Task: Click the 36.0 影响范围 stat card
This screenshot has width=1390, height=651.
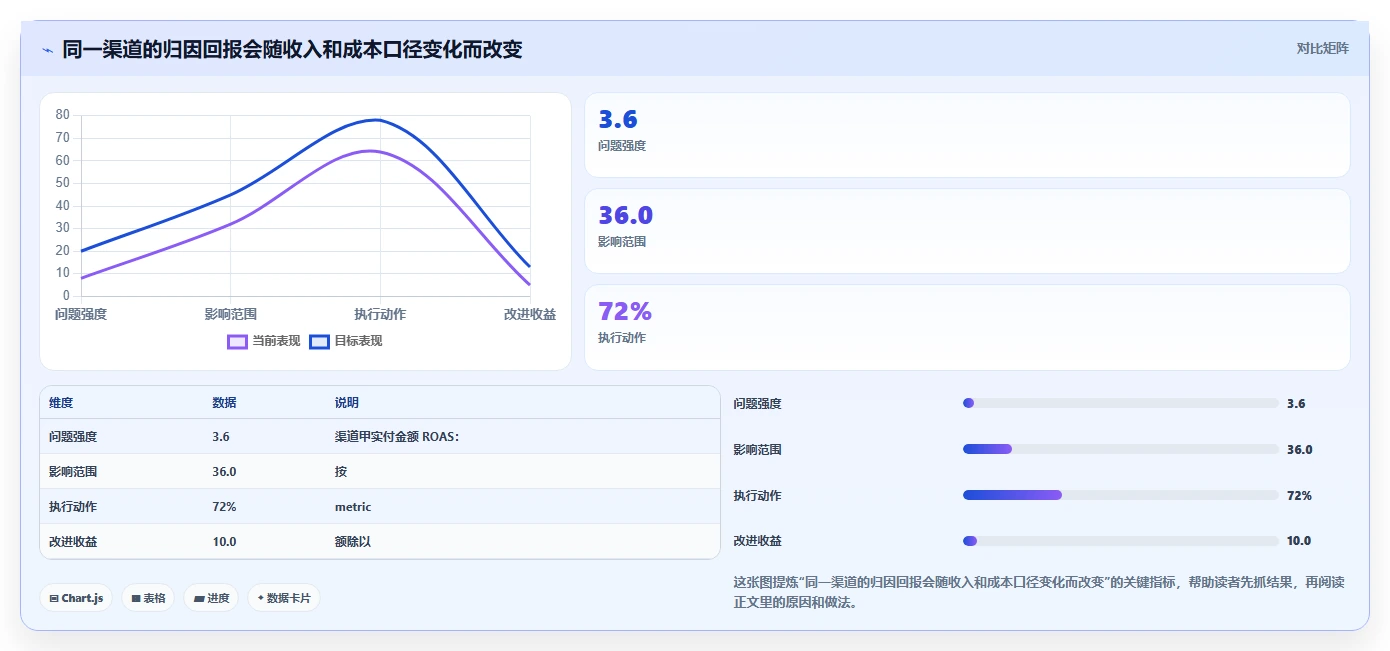Action: (967, 231)
